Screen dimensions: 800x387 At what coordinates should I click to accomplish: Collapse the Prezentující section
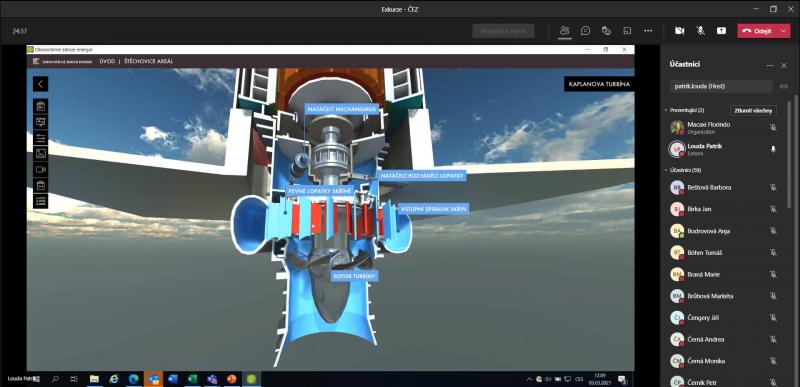665,110
